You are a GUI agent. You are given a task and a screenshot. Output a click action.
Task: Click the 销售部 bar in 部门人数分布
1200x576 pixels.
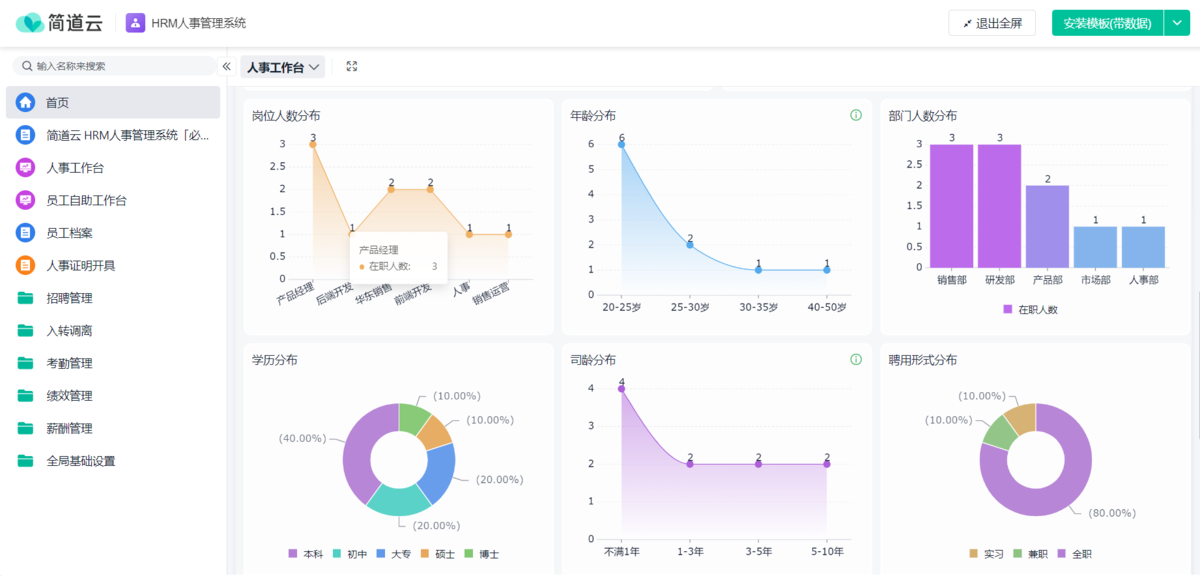pos(951,205)
